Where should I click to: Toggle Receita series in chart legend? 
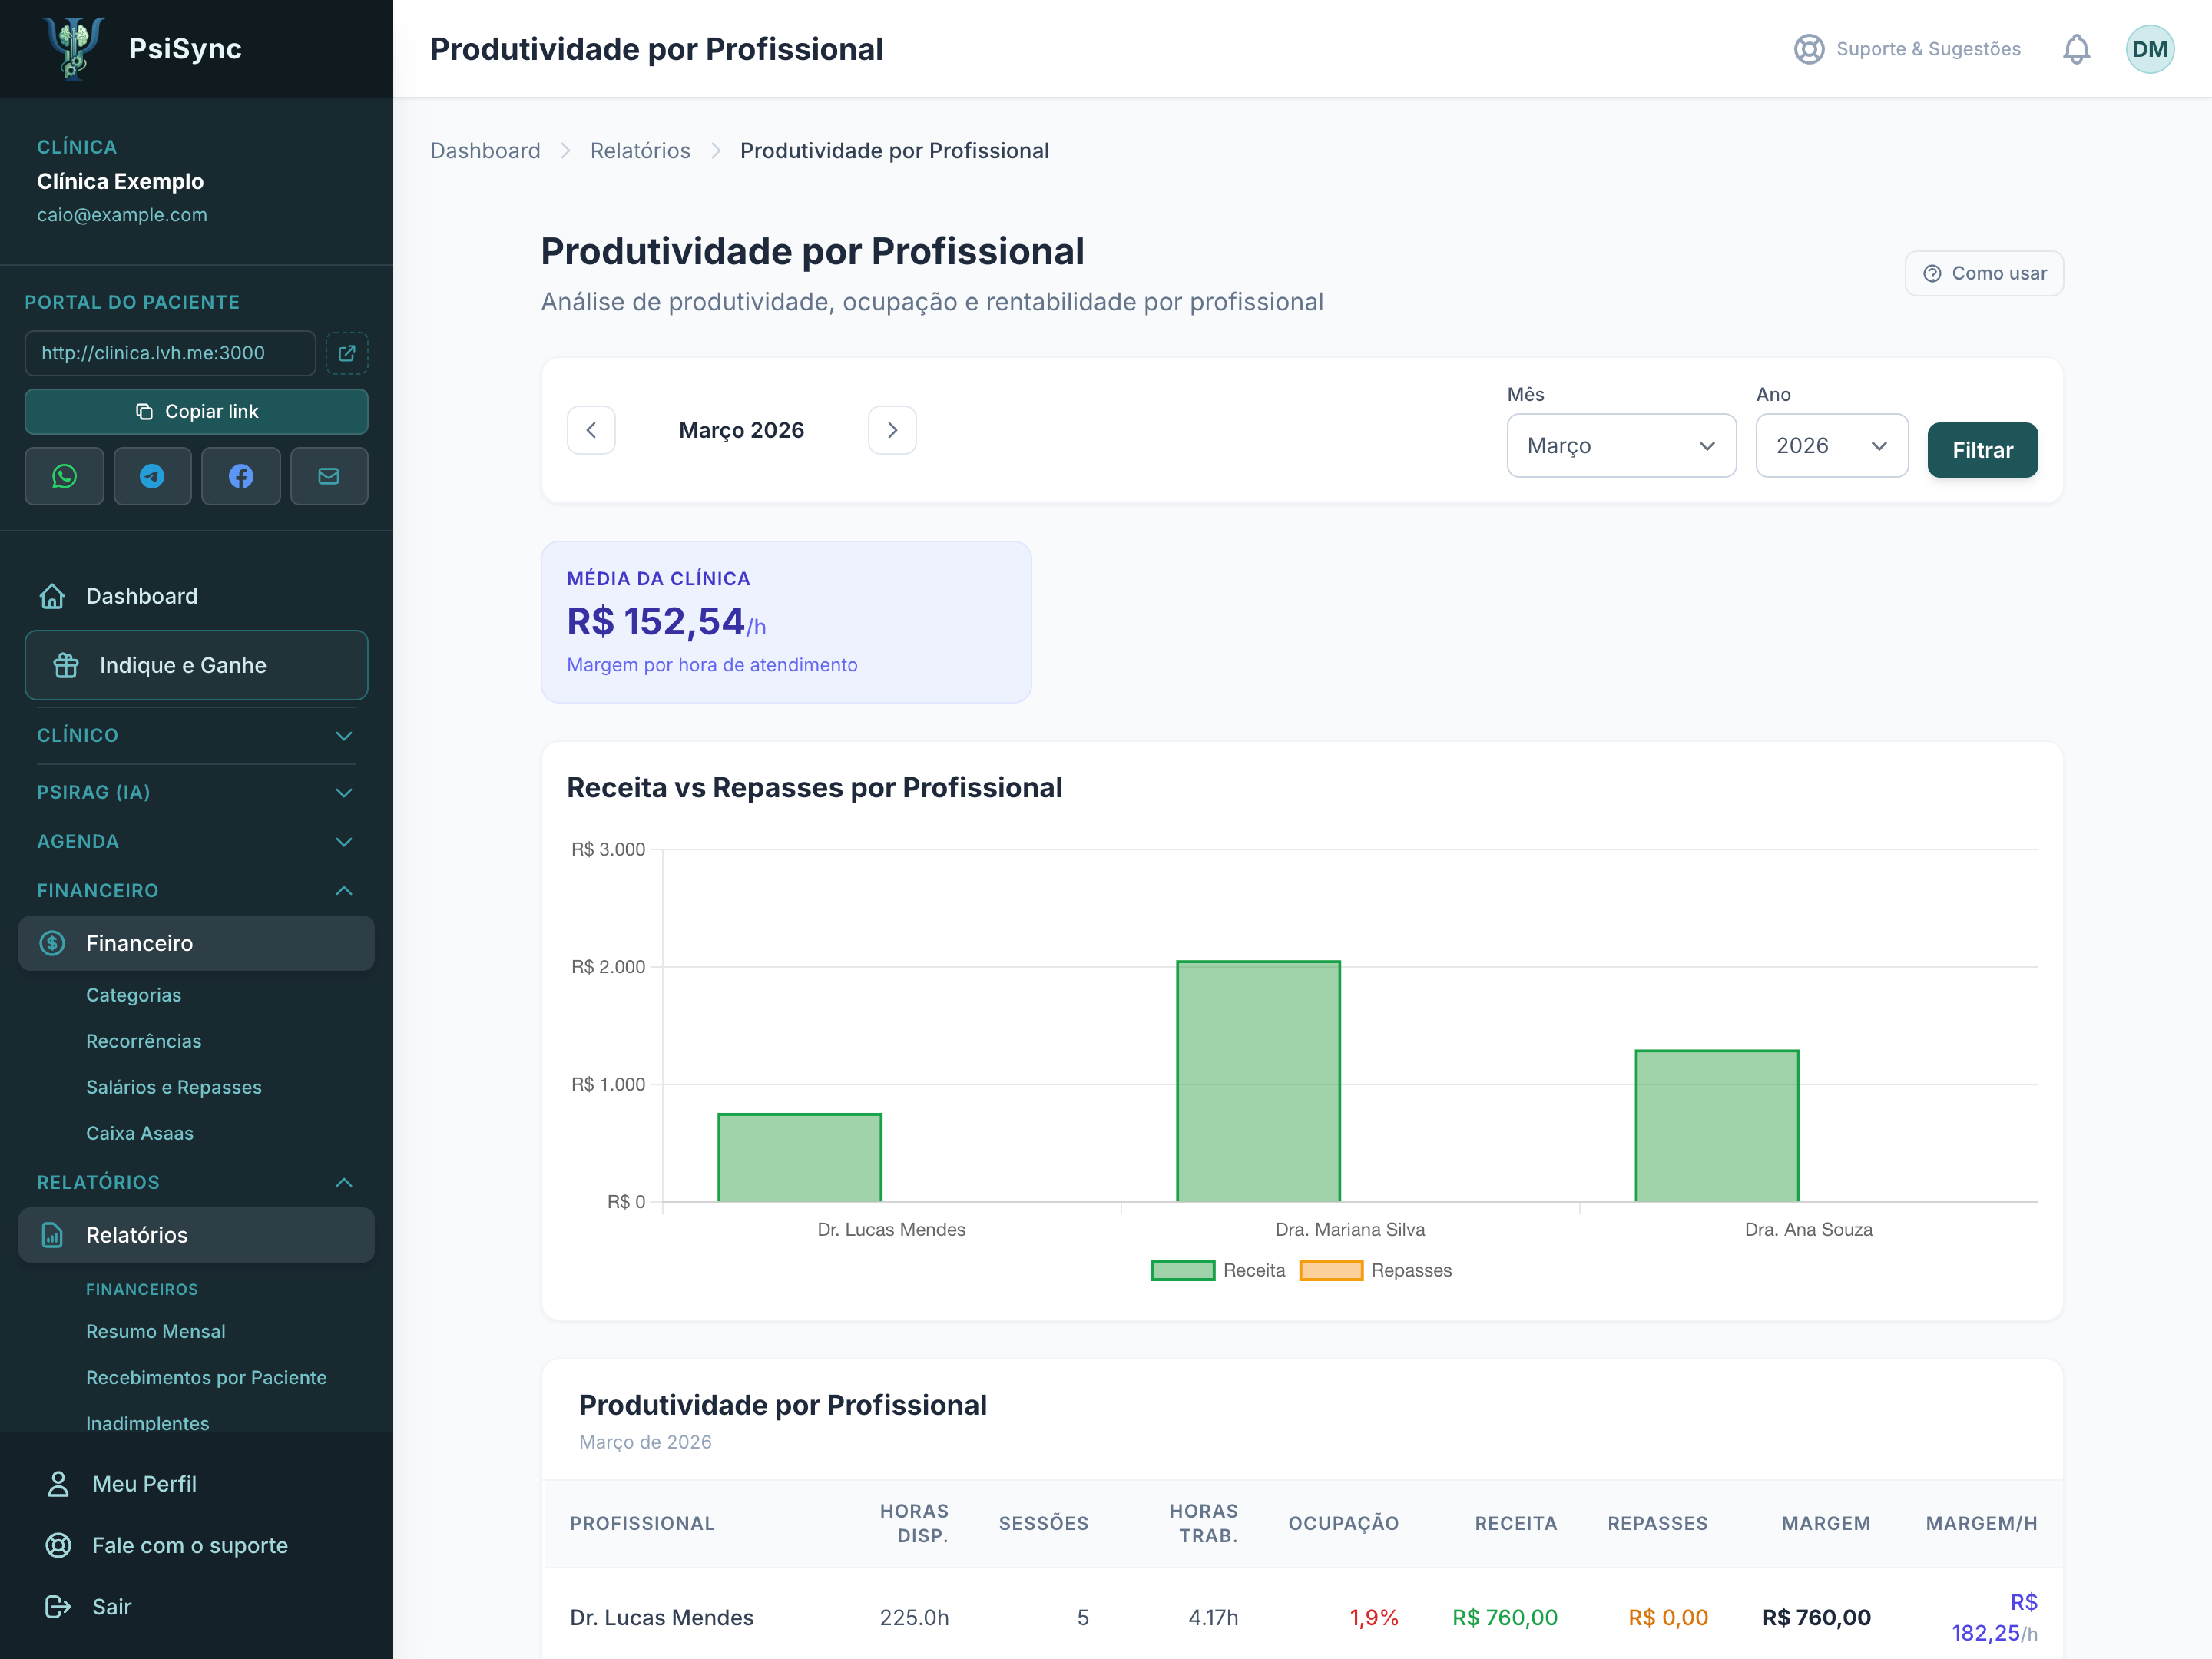point(1218,1270)
